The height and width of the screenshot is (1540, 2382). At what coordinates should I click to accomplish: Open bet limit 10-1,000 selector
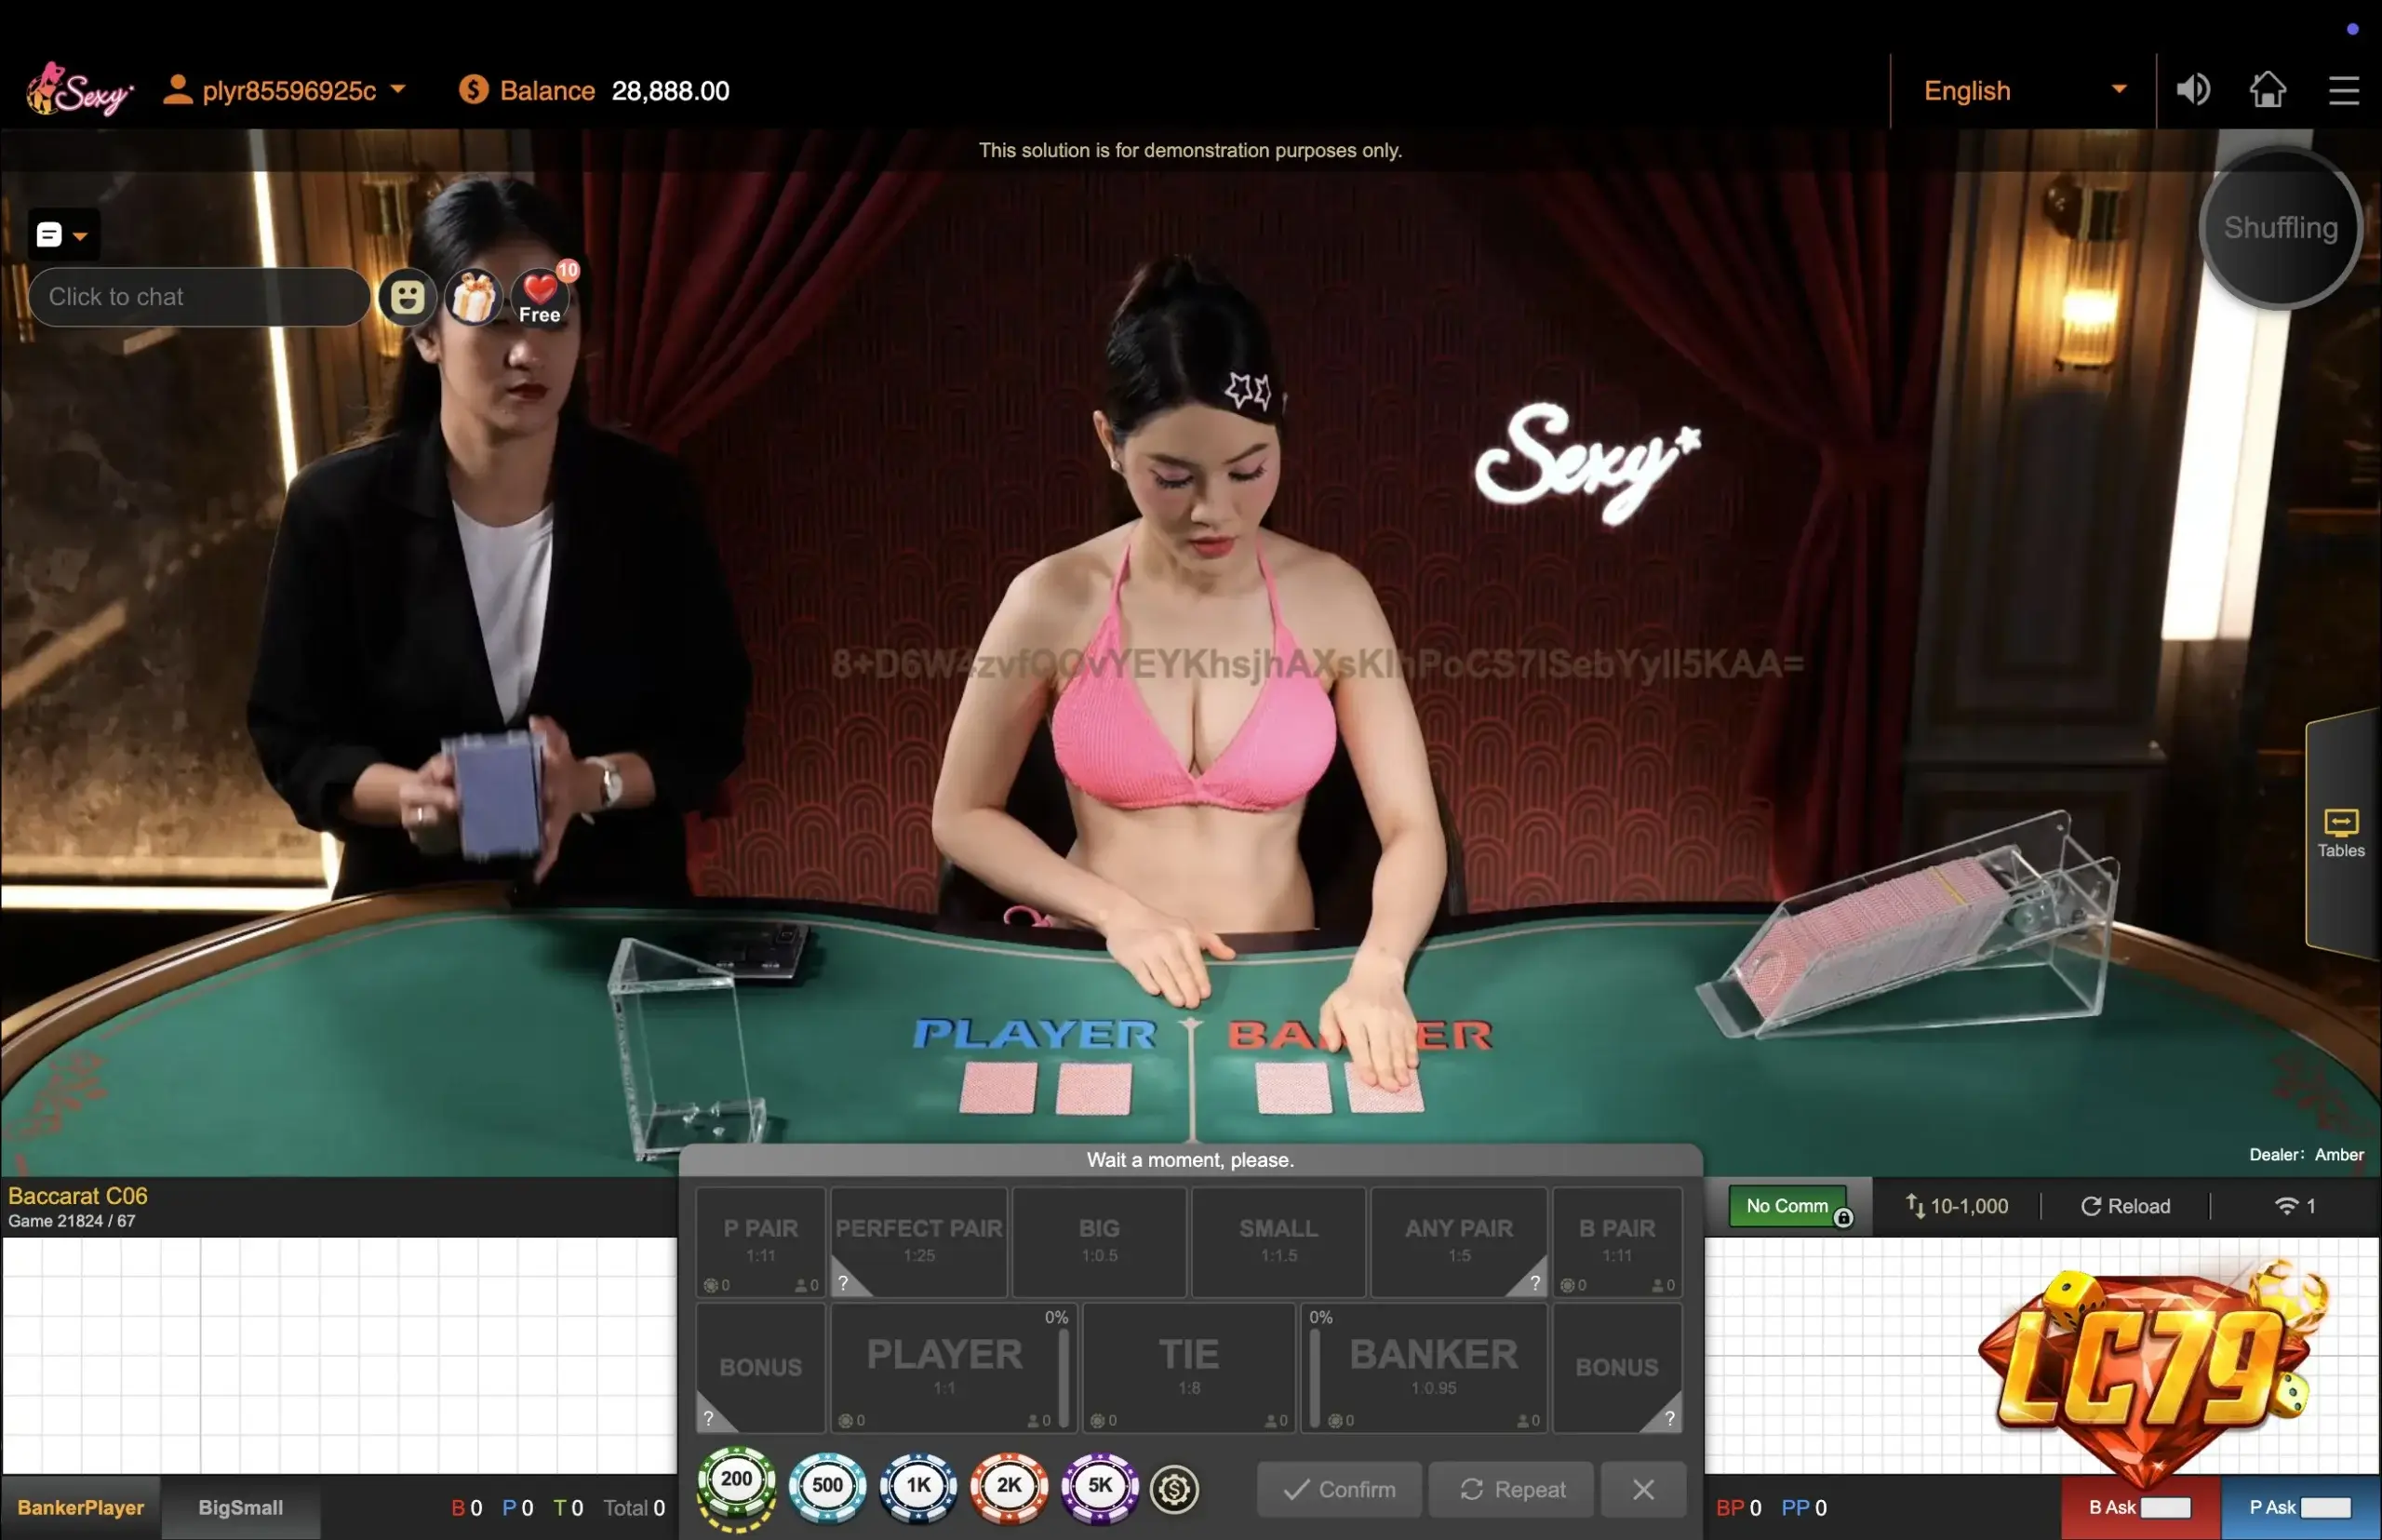(1957, 1206)
